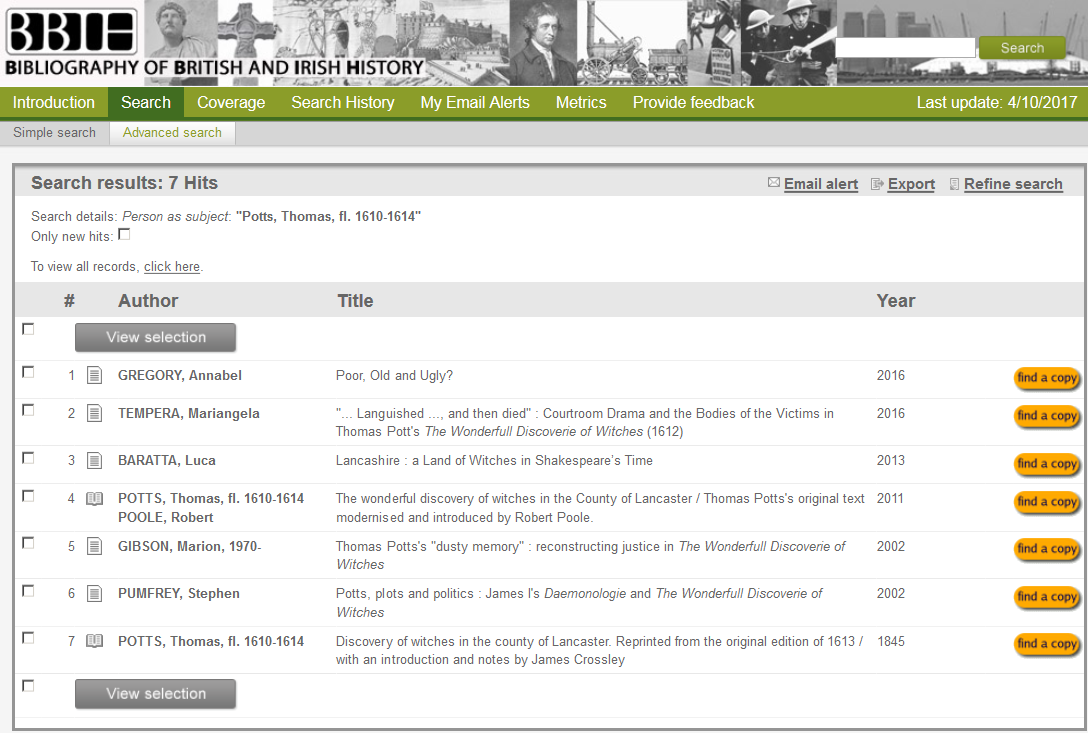Click the BBIH logo in header

coord(71,33)
